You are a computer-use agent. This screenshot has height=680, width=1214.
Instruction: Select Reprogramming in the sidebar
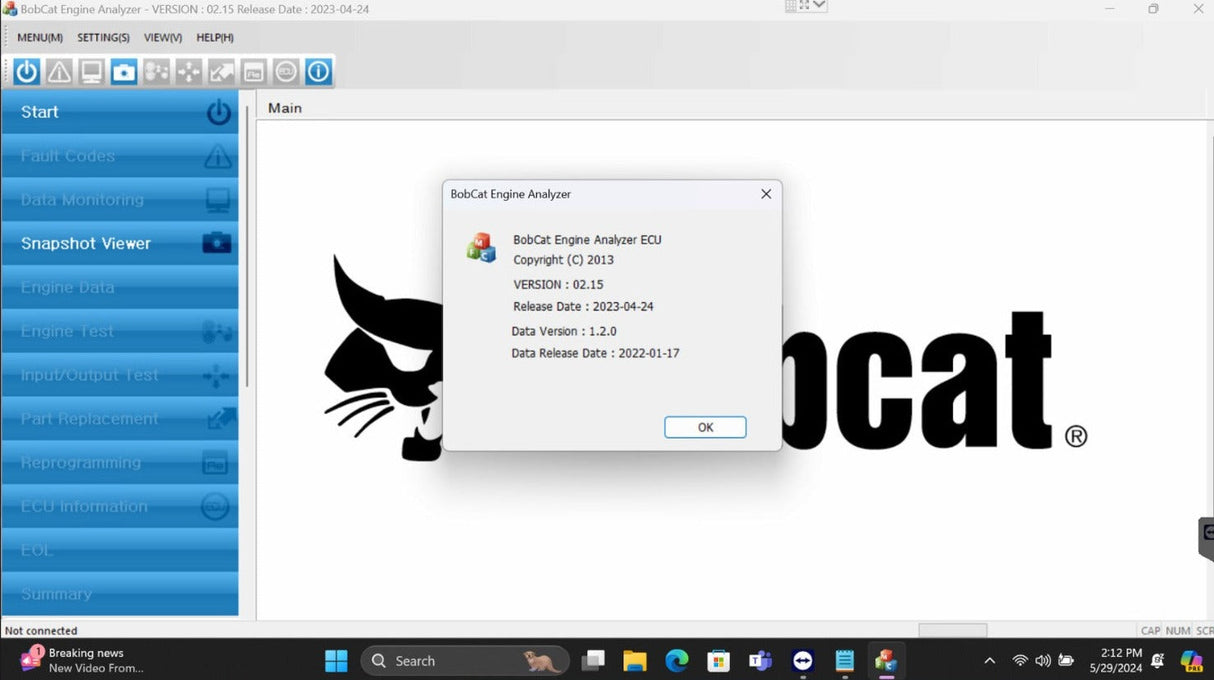[x=120, y=463]
